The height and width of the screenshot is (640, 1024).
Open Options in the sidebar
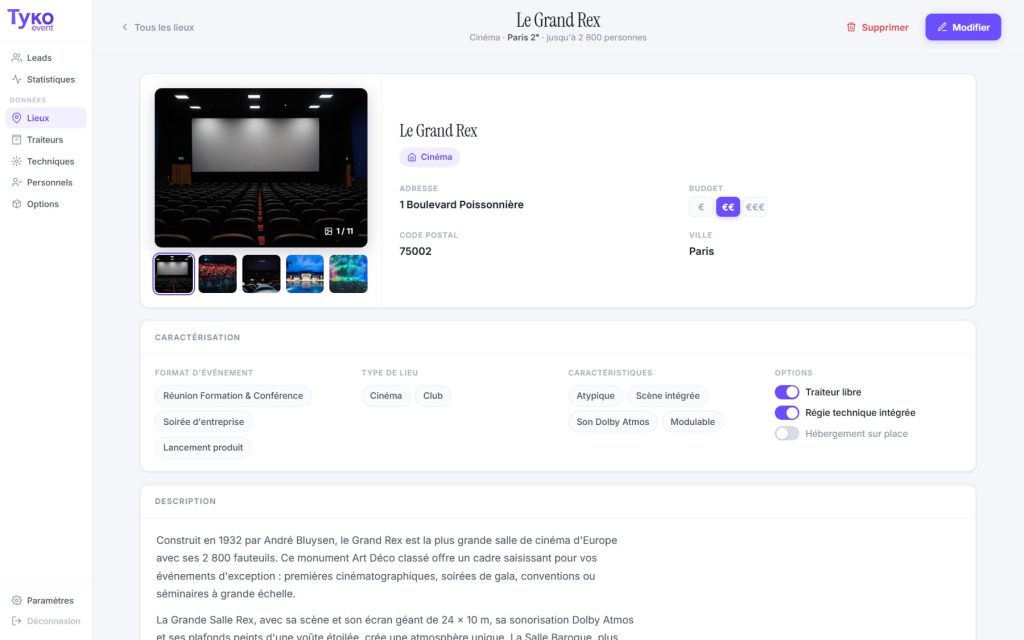pos(46,204)
